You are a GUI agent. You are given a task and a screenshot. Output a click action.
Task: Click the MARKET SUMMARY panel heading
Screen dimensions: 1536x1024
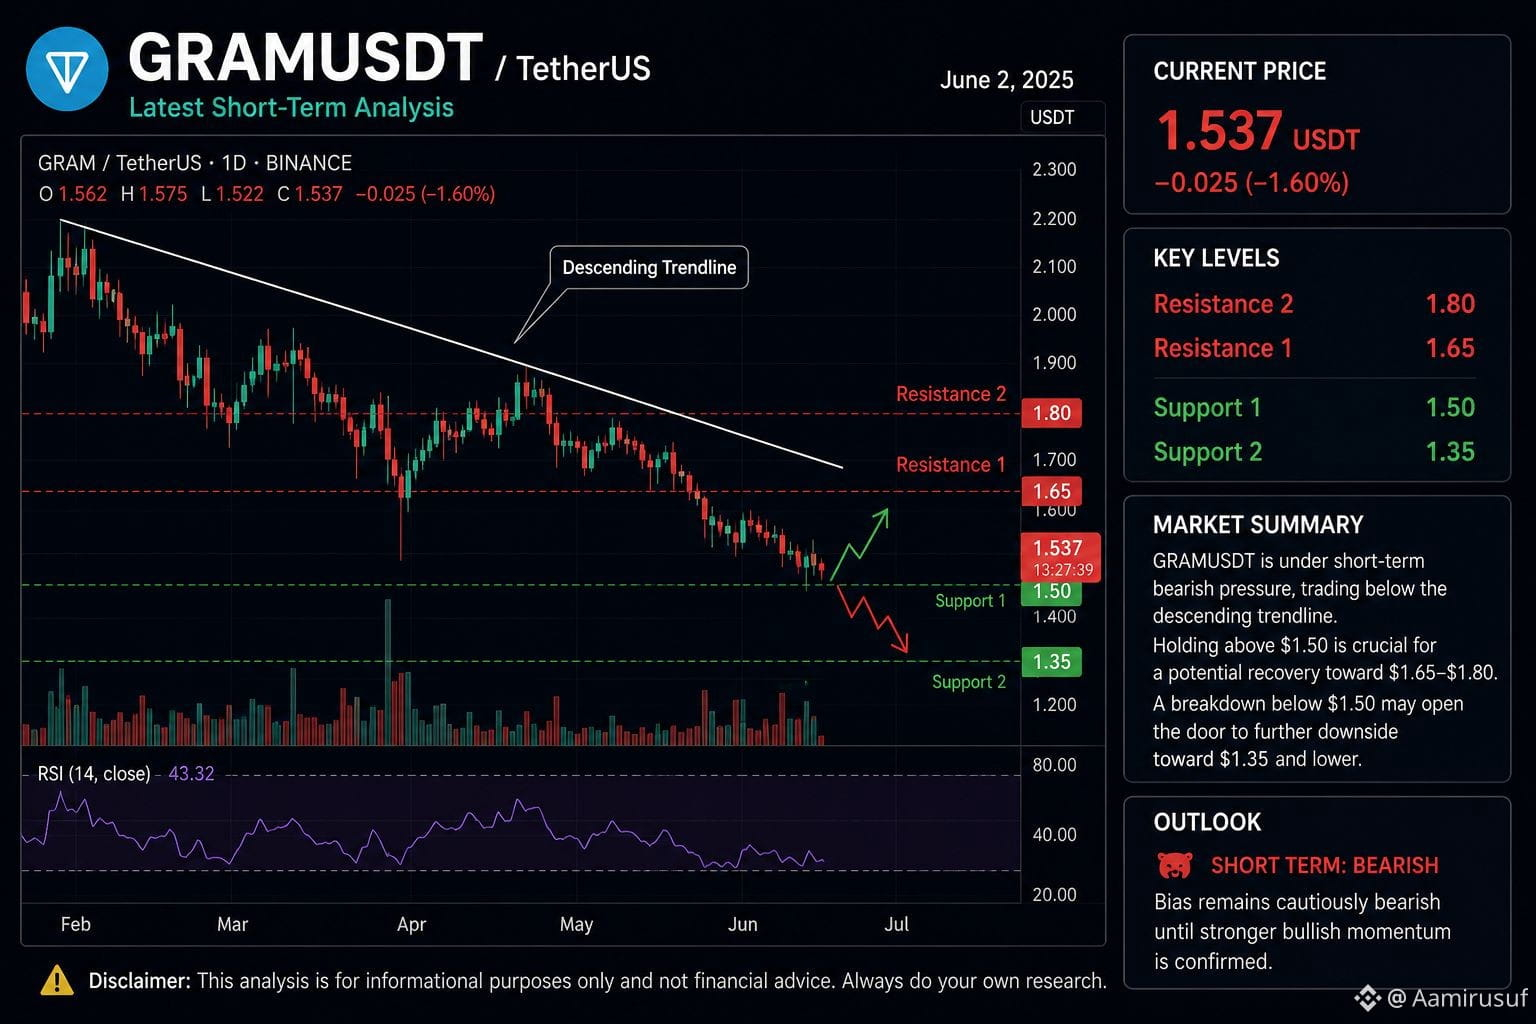1258,525
